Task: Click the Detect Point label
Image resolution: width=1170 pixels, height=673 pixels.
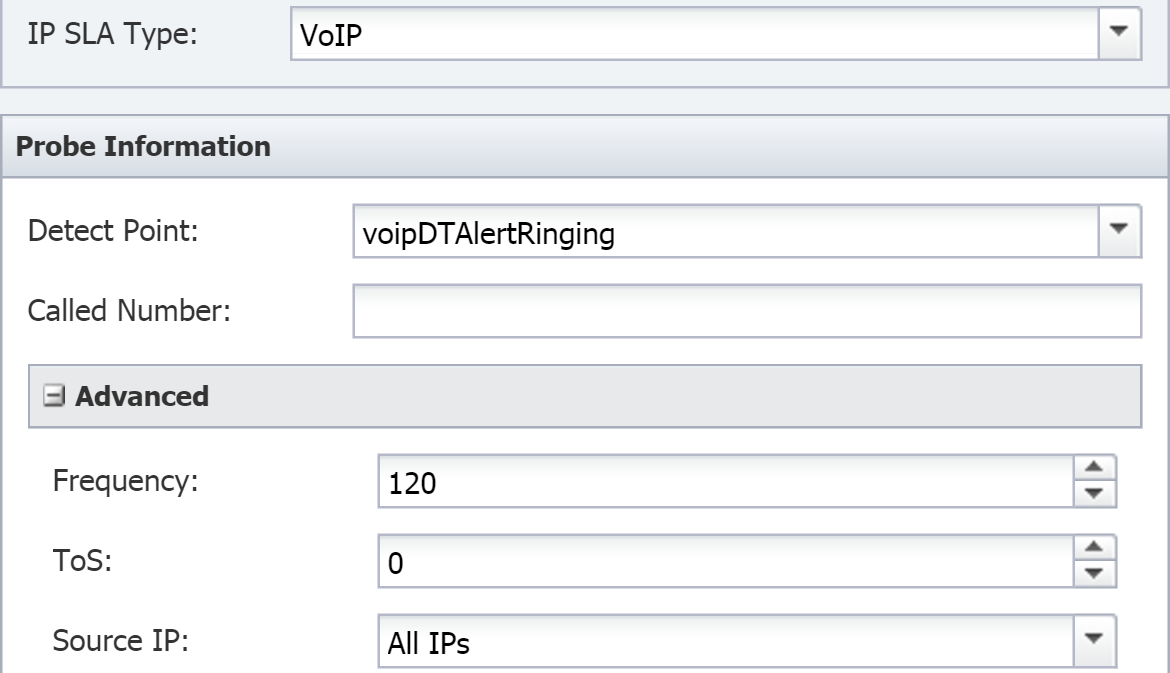Action: coord(113,231)
